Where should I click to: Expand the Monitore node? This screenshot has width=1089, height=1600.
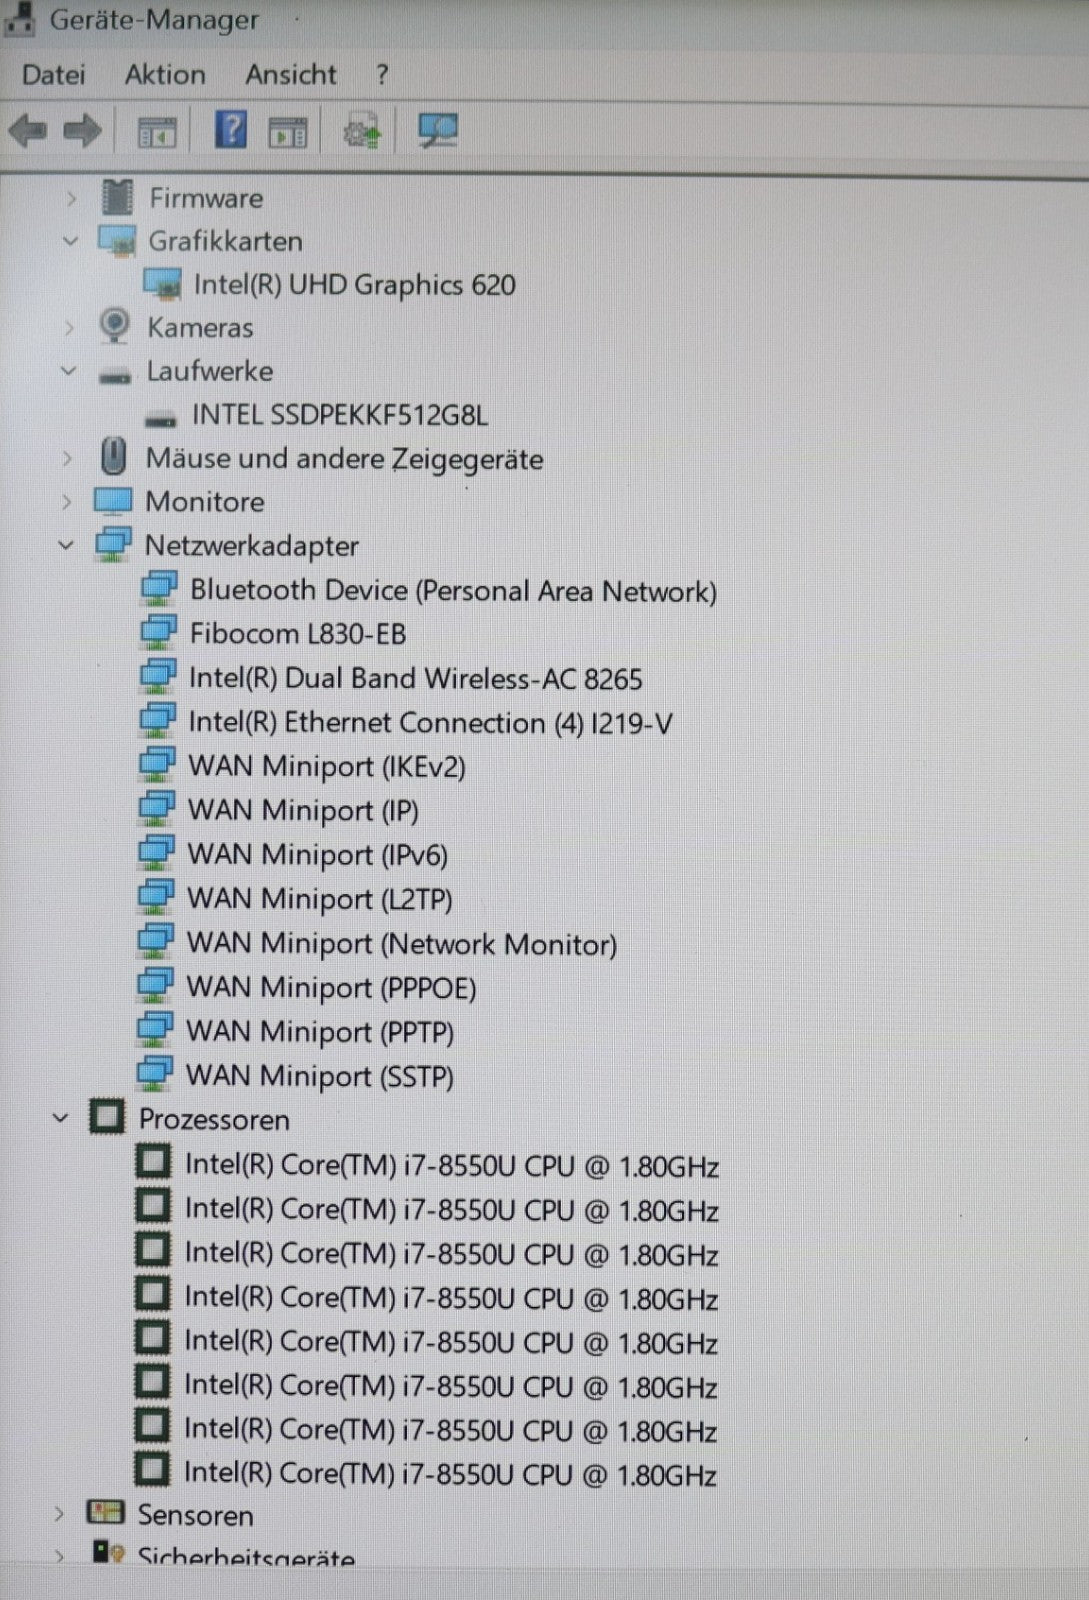tap(67, 502)
